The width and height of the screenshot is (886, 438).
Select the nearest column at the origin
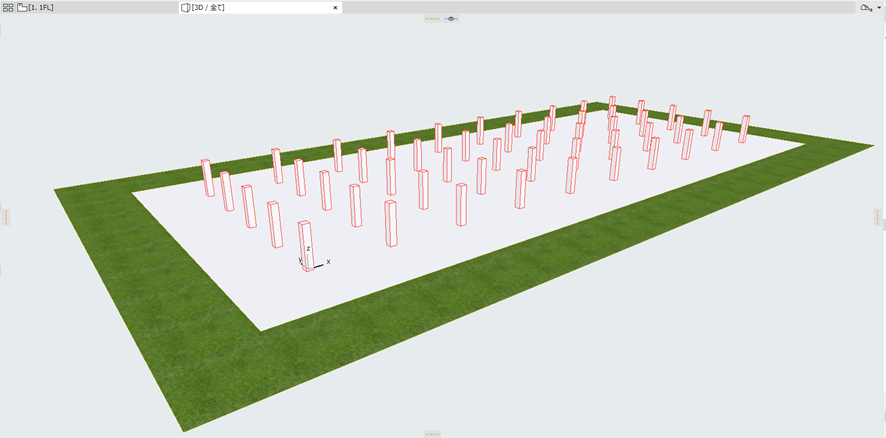[306, 240]
